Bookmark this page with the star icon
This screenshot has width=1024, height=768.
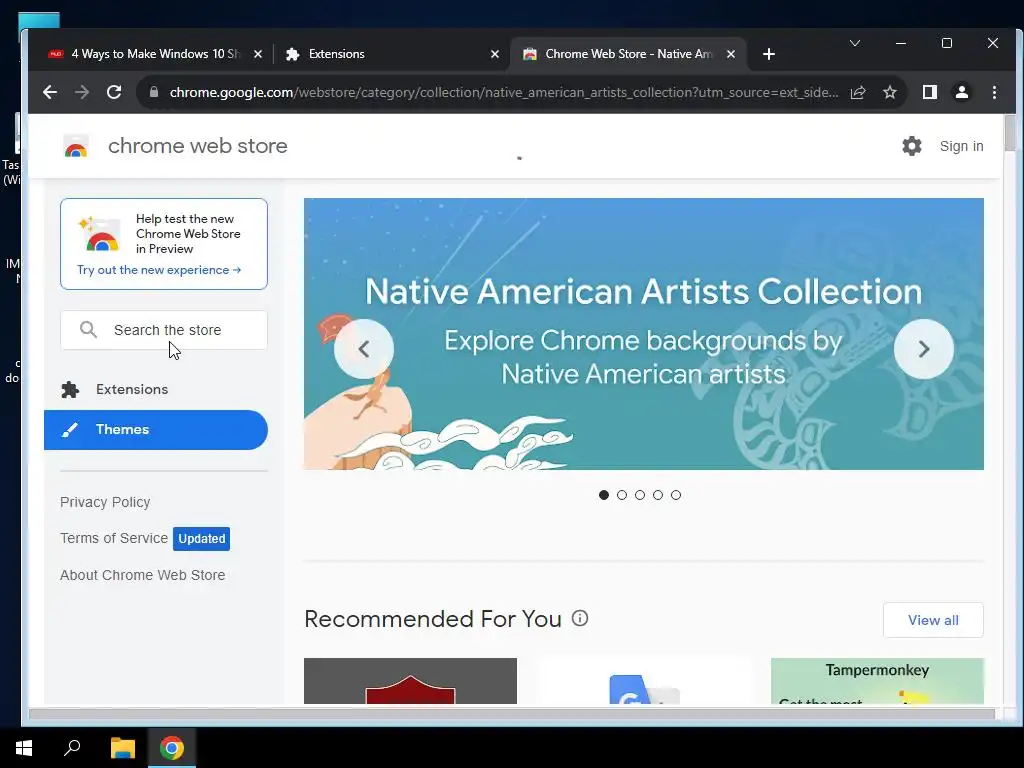(889, 92)
